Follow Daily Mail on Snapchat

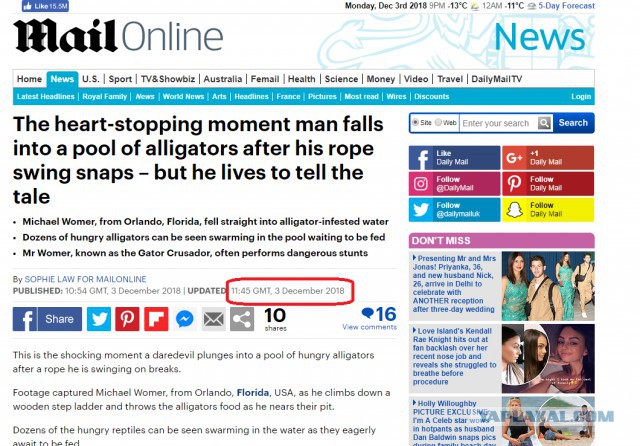coord(548,210)
